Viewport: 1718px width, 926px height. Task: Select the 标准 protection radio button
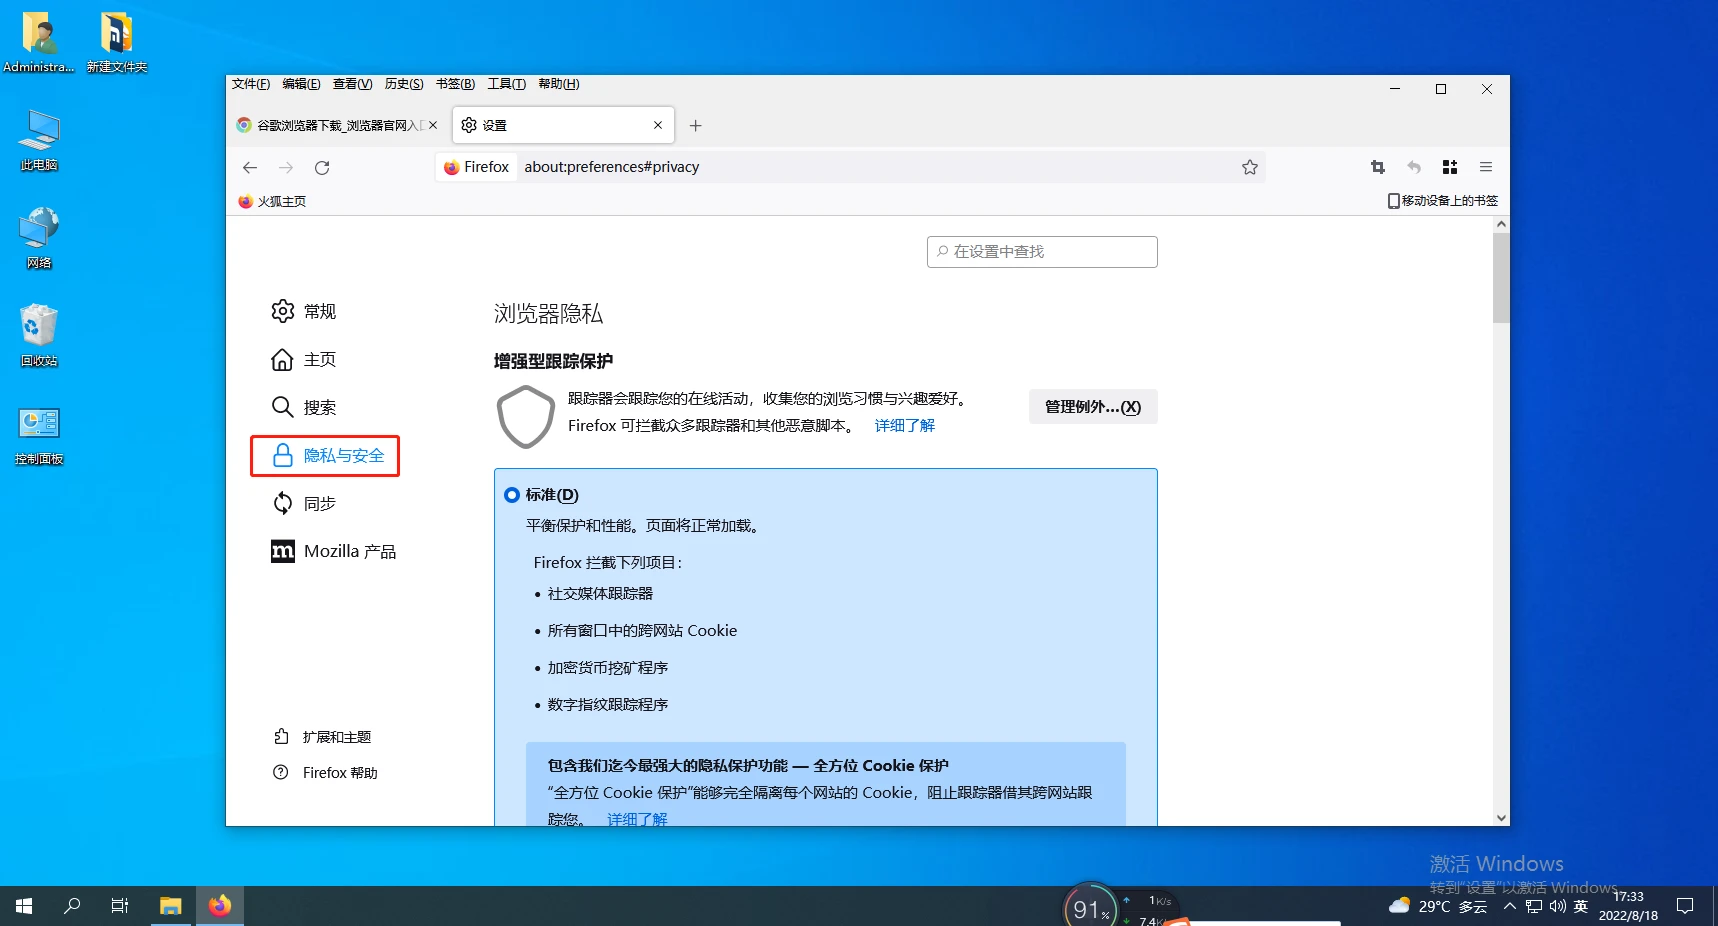coord(512,495)
